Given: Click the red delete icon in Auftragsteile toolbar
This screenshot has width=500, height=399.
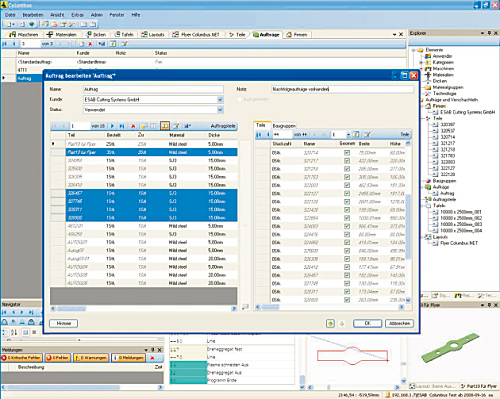Looking at the screenshot, I should click(133, 126).
